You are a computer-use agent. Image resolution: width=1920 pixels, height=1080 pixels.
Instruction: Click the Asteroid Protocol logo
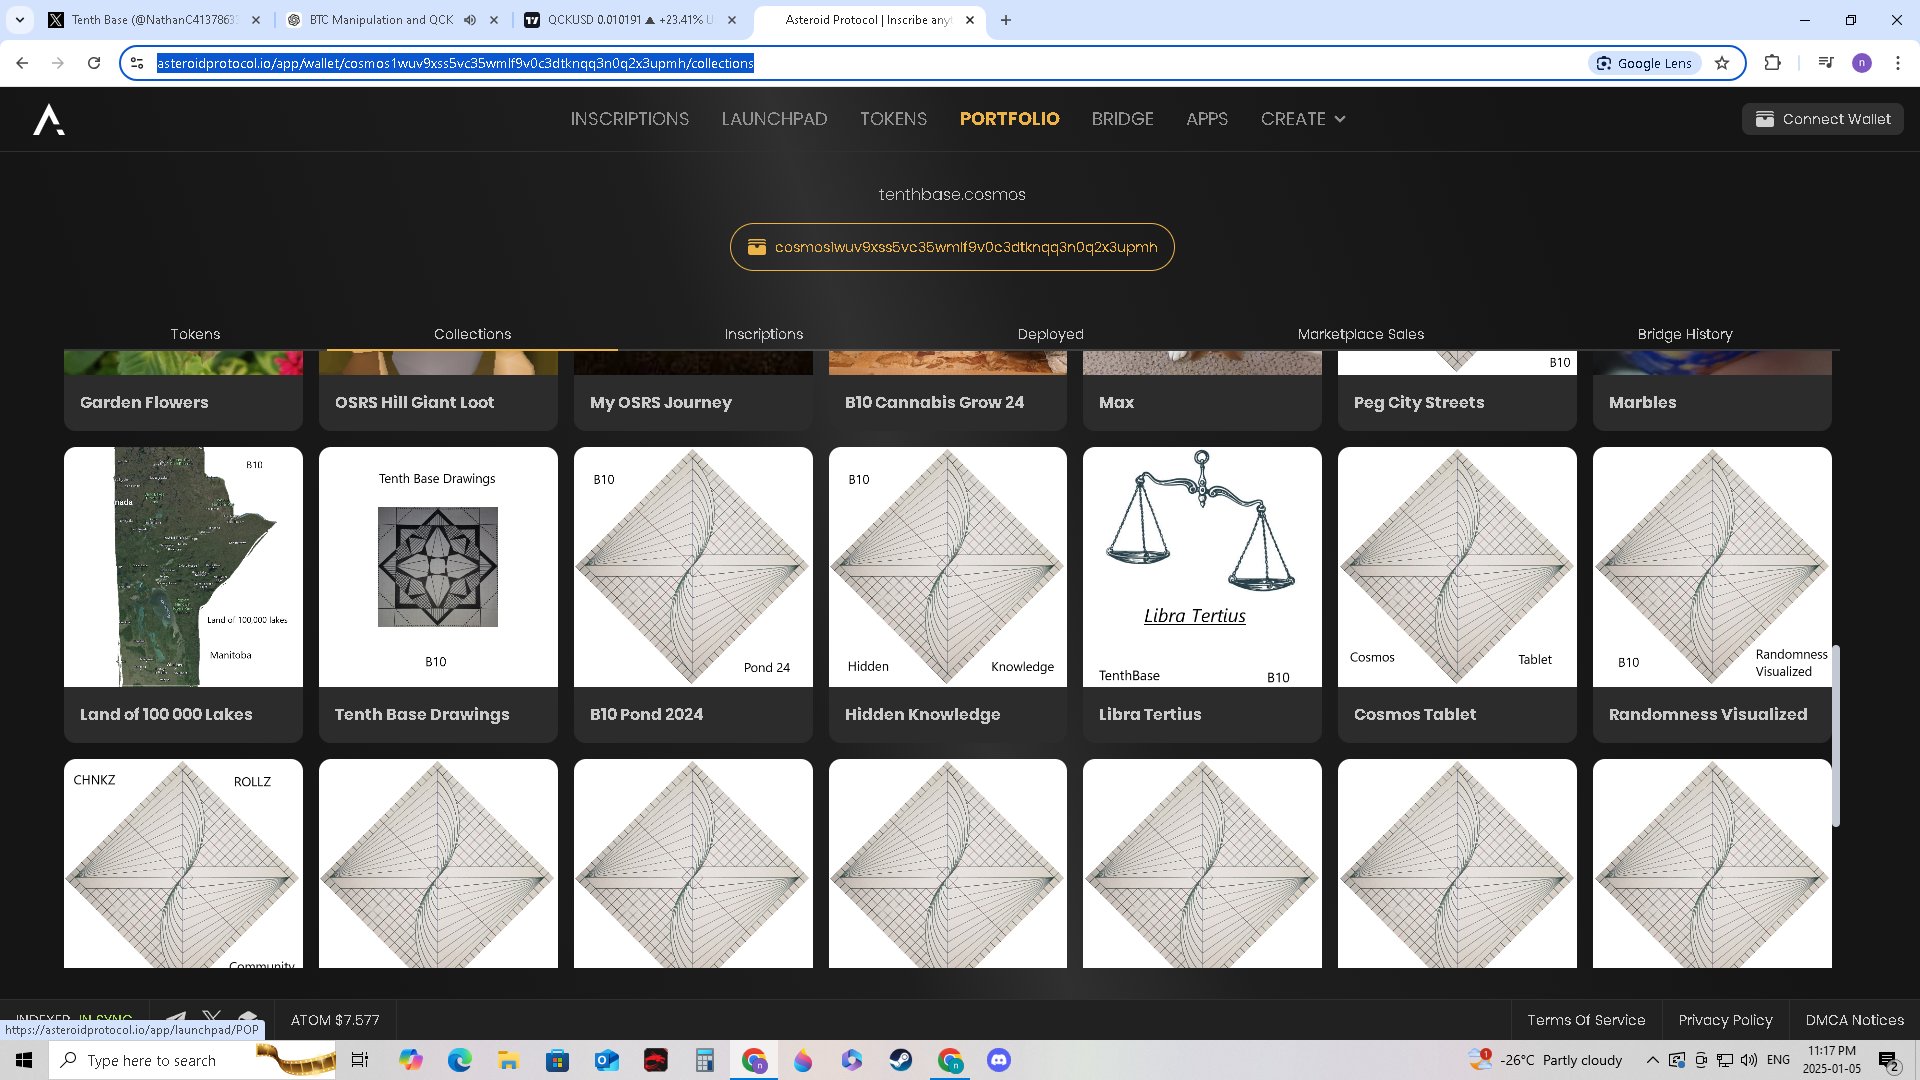coord(48,119)
